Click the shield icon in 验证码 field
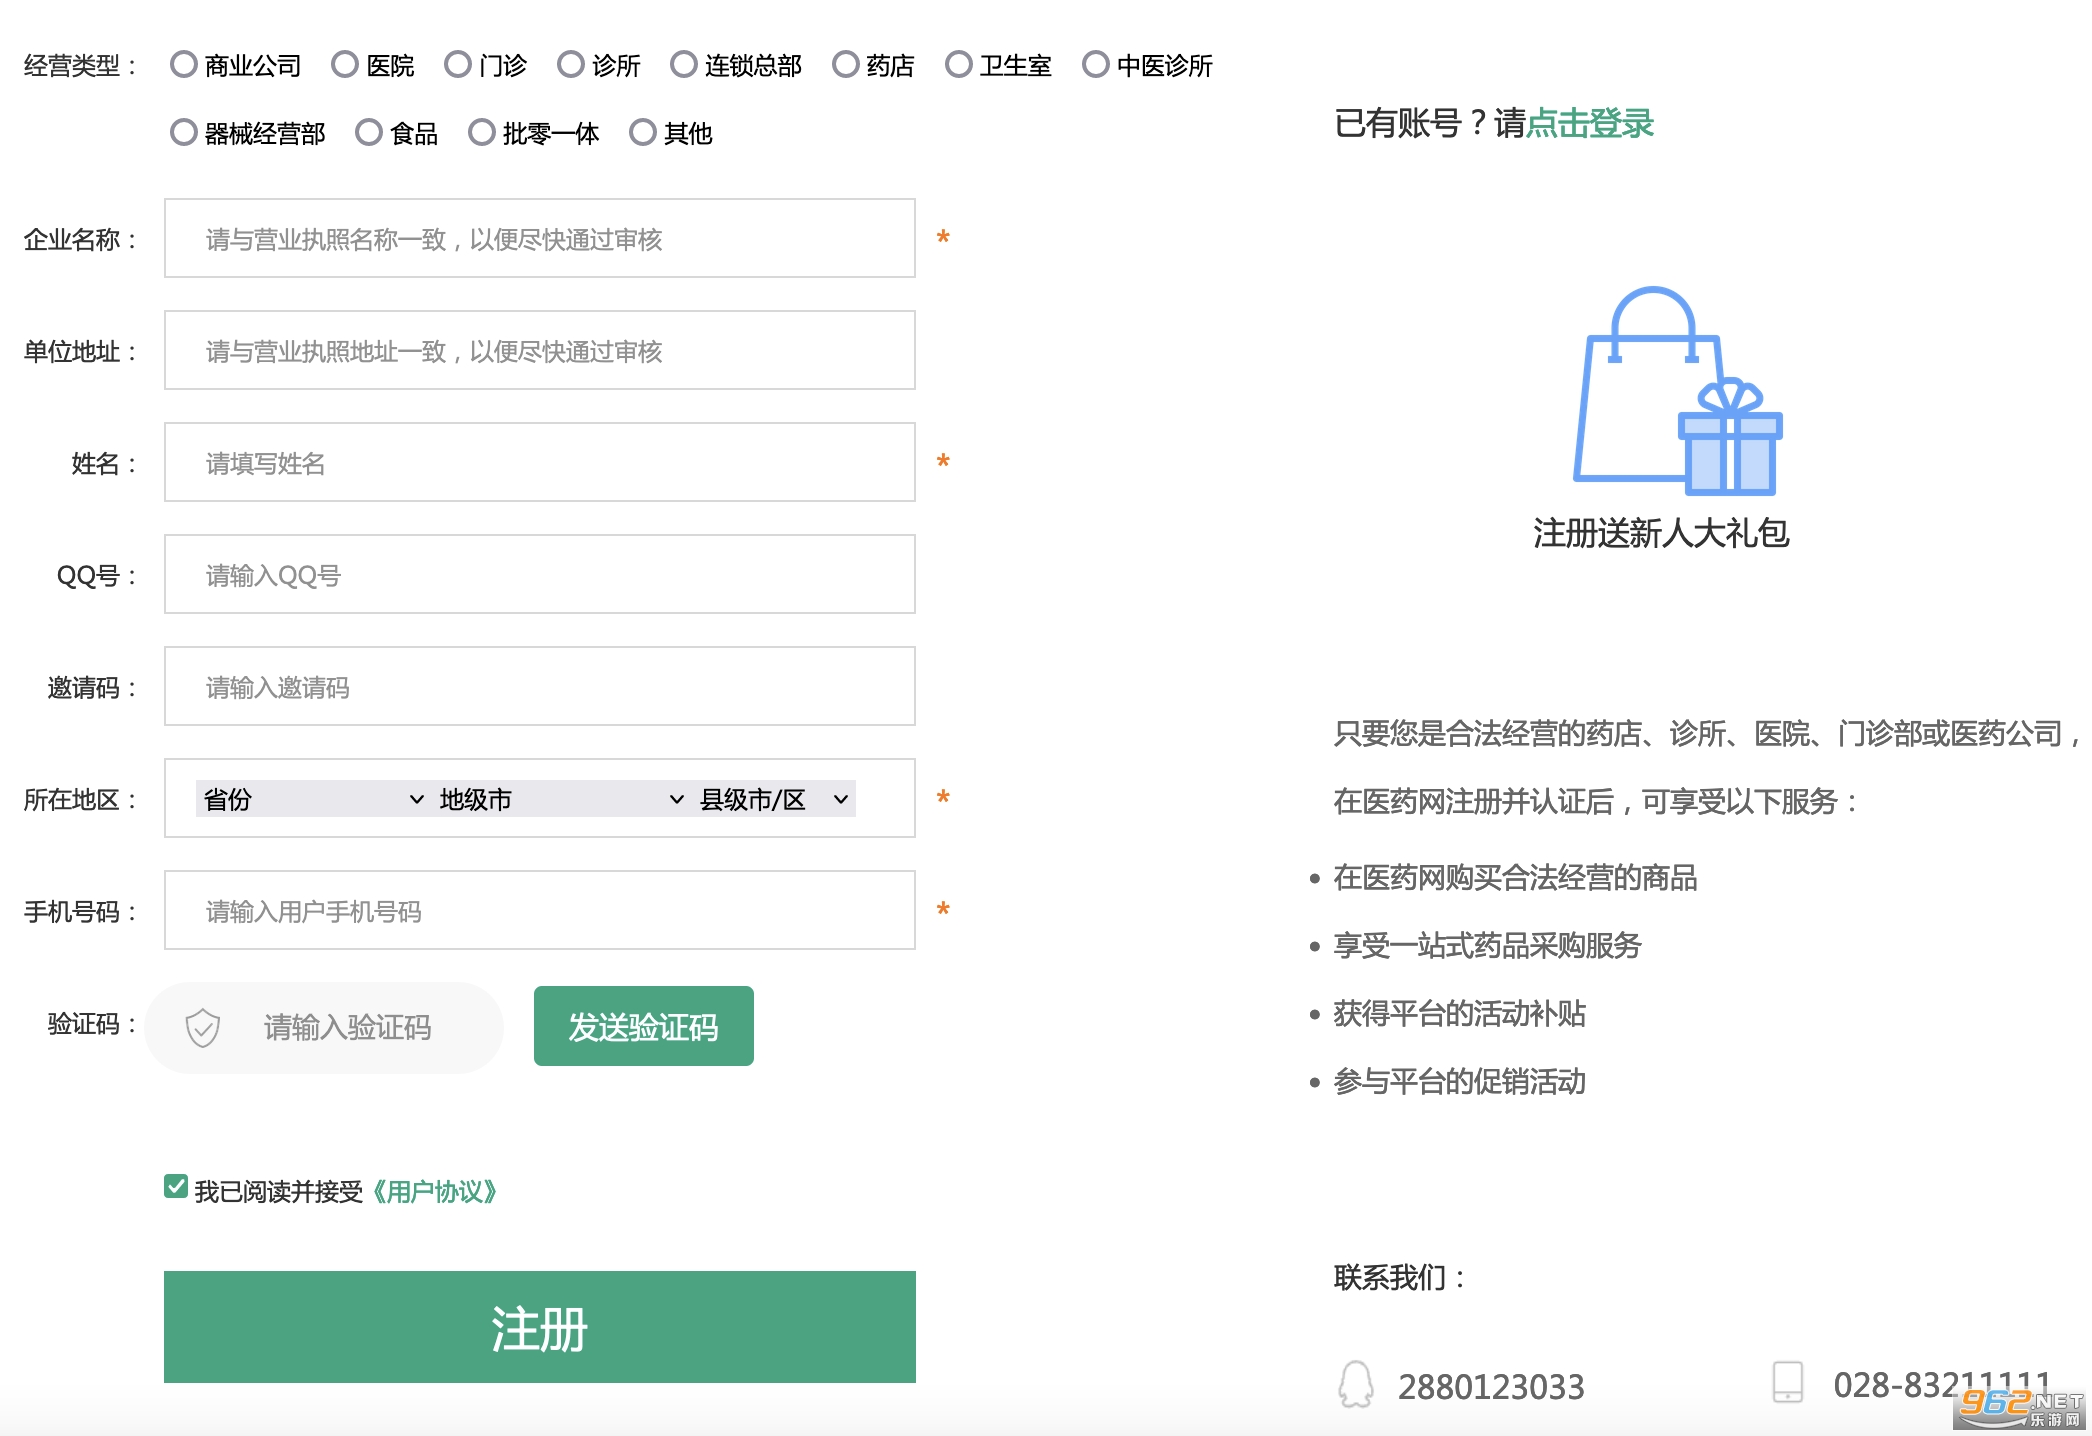The width and height of the screenshot is (2092, 1436). 203,1028
